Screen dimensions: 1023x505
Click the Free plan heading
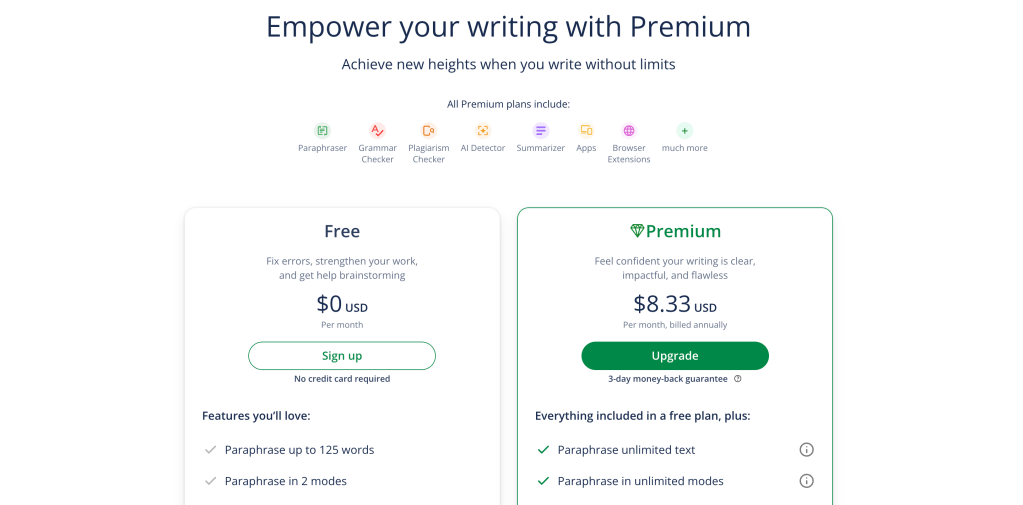(342, 231)
